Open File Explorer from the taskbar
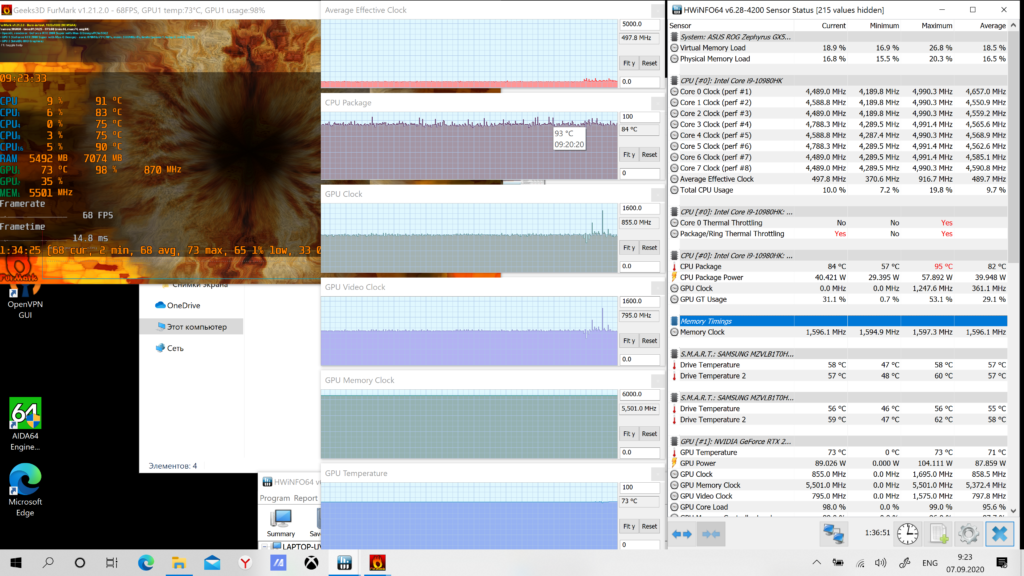 [x=179, y=562]
